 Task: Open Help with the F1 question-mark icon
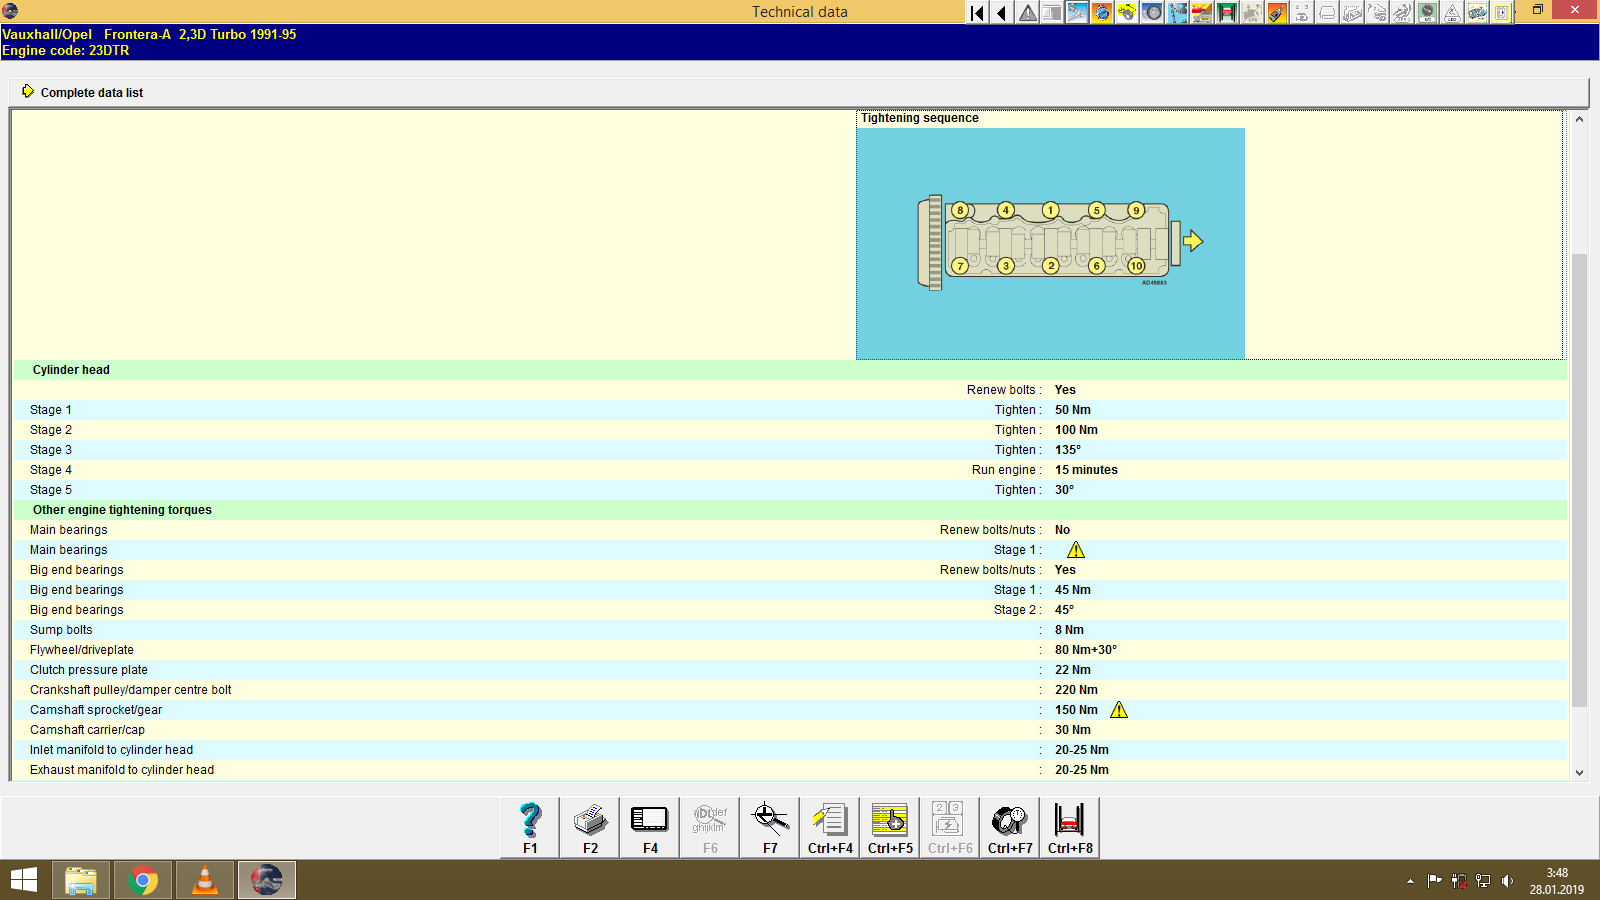coord(528,827)
